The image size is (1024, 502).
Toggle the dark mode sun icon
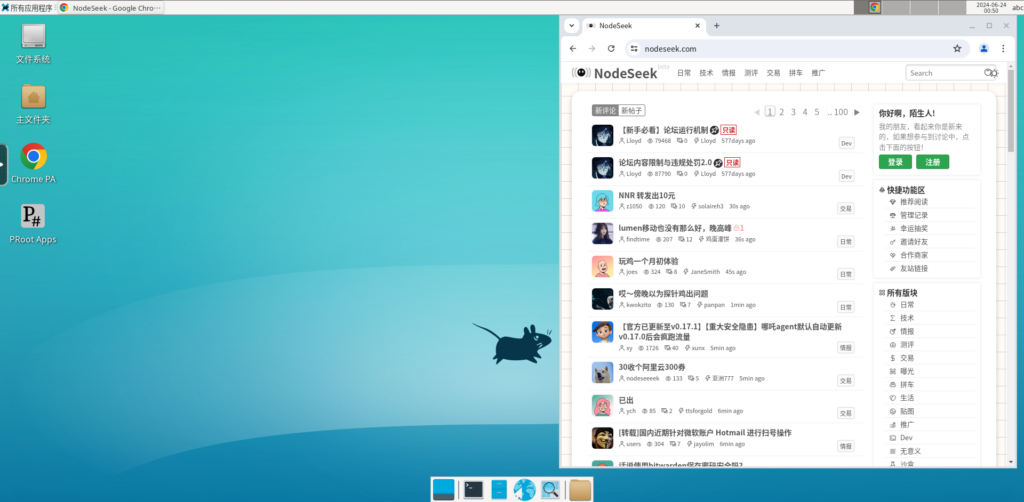click(x=992, y=73)
